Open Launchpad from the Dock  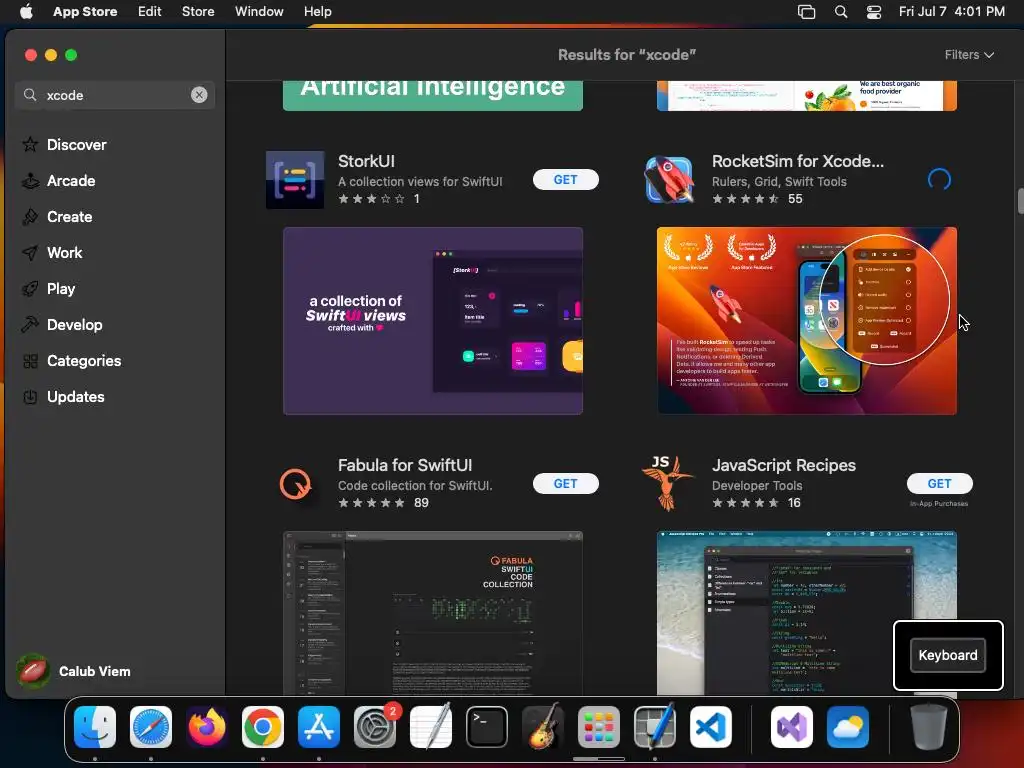click(599, 727)
